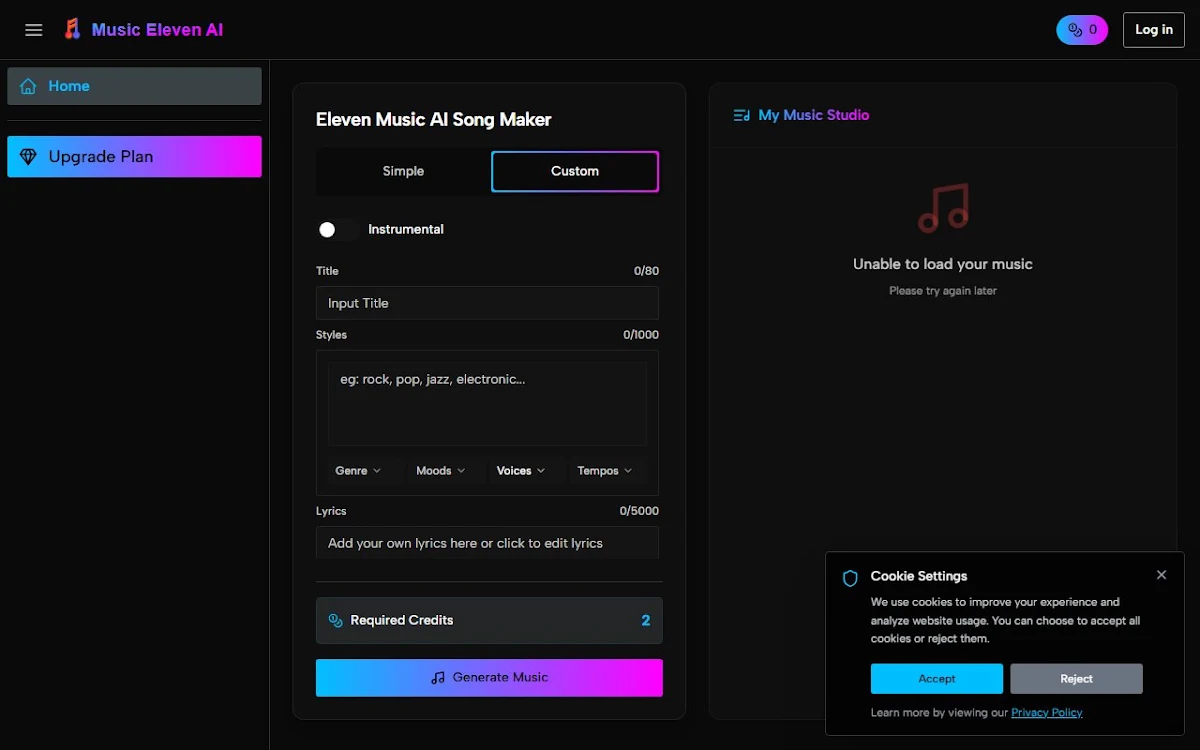Click the red music note icon
1200x750 pixels.
943,208
